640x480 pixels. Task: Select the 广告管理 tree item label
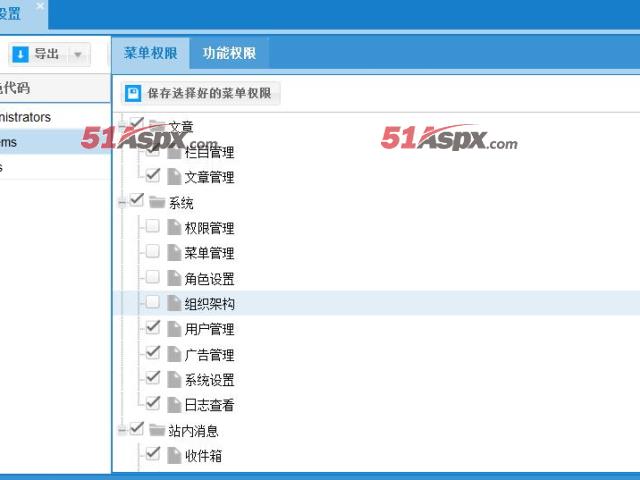(209, 354)
